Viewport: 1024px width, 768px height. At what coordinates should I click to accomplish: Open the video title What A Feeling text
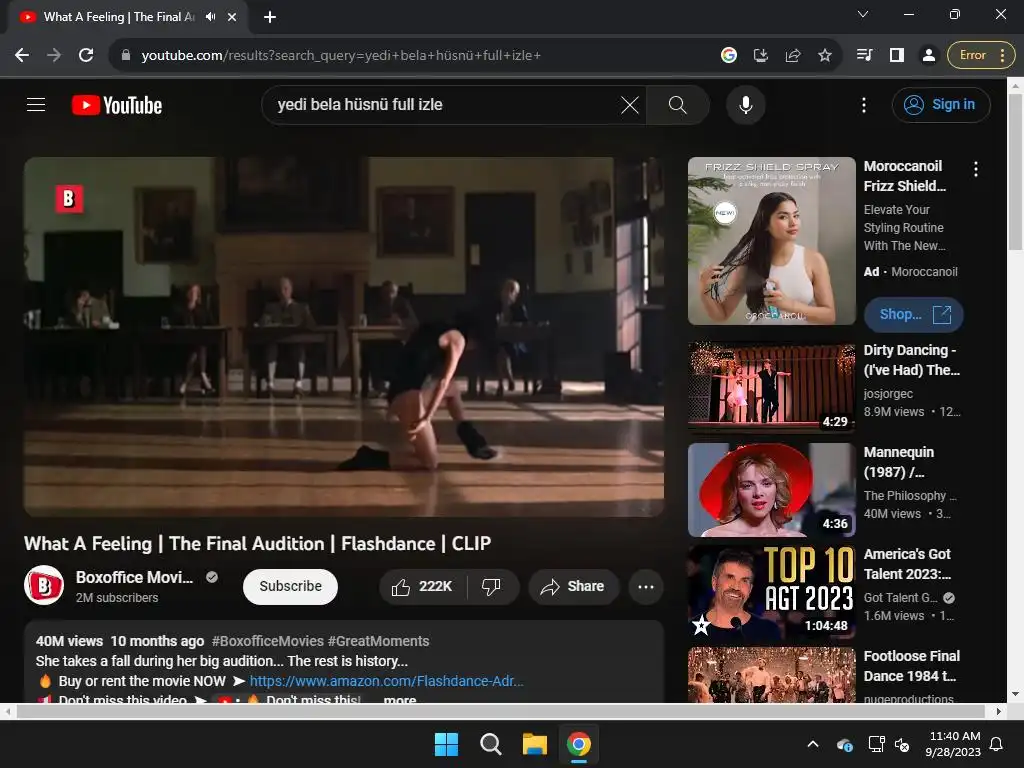(257, 543)
